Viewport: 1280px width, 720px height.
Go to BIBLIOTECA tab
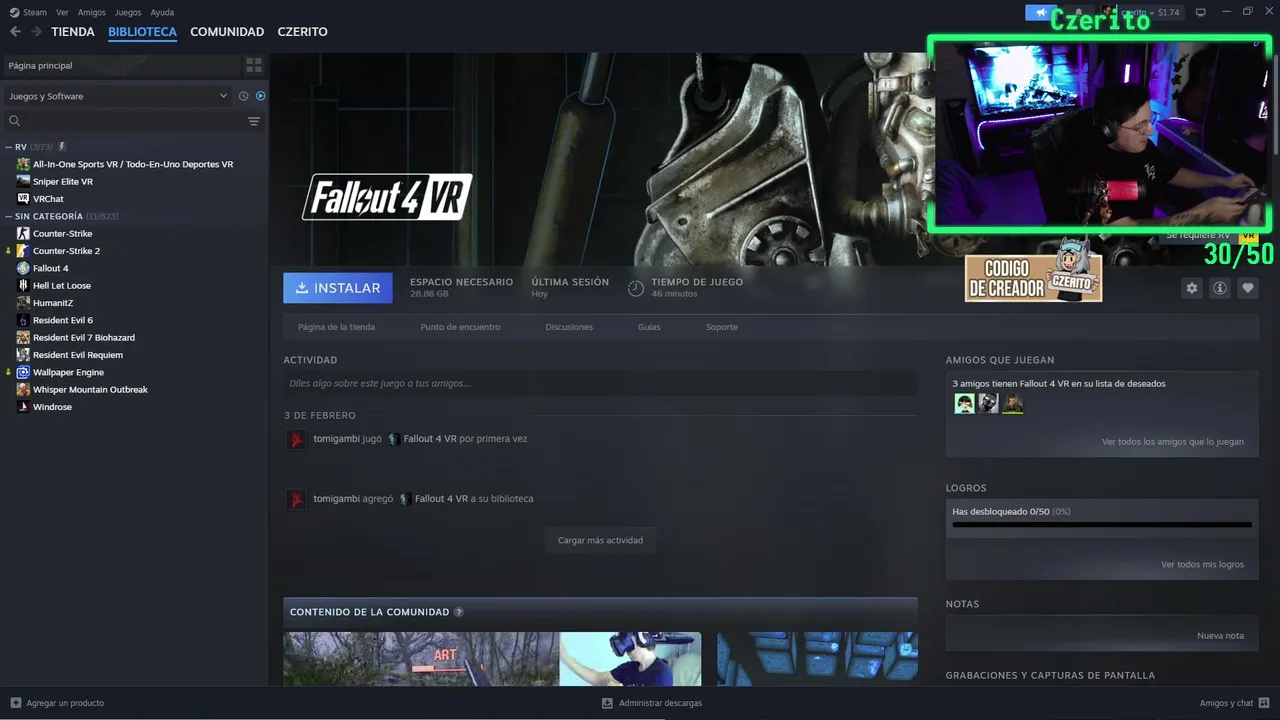pos(142,32)
